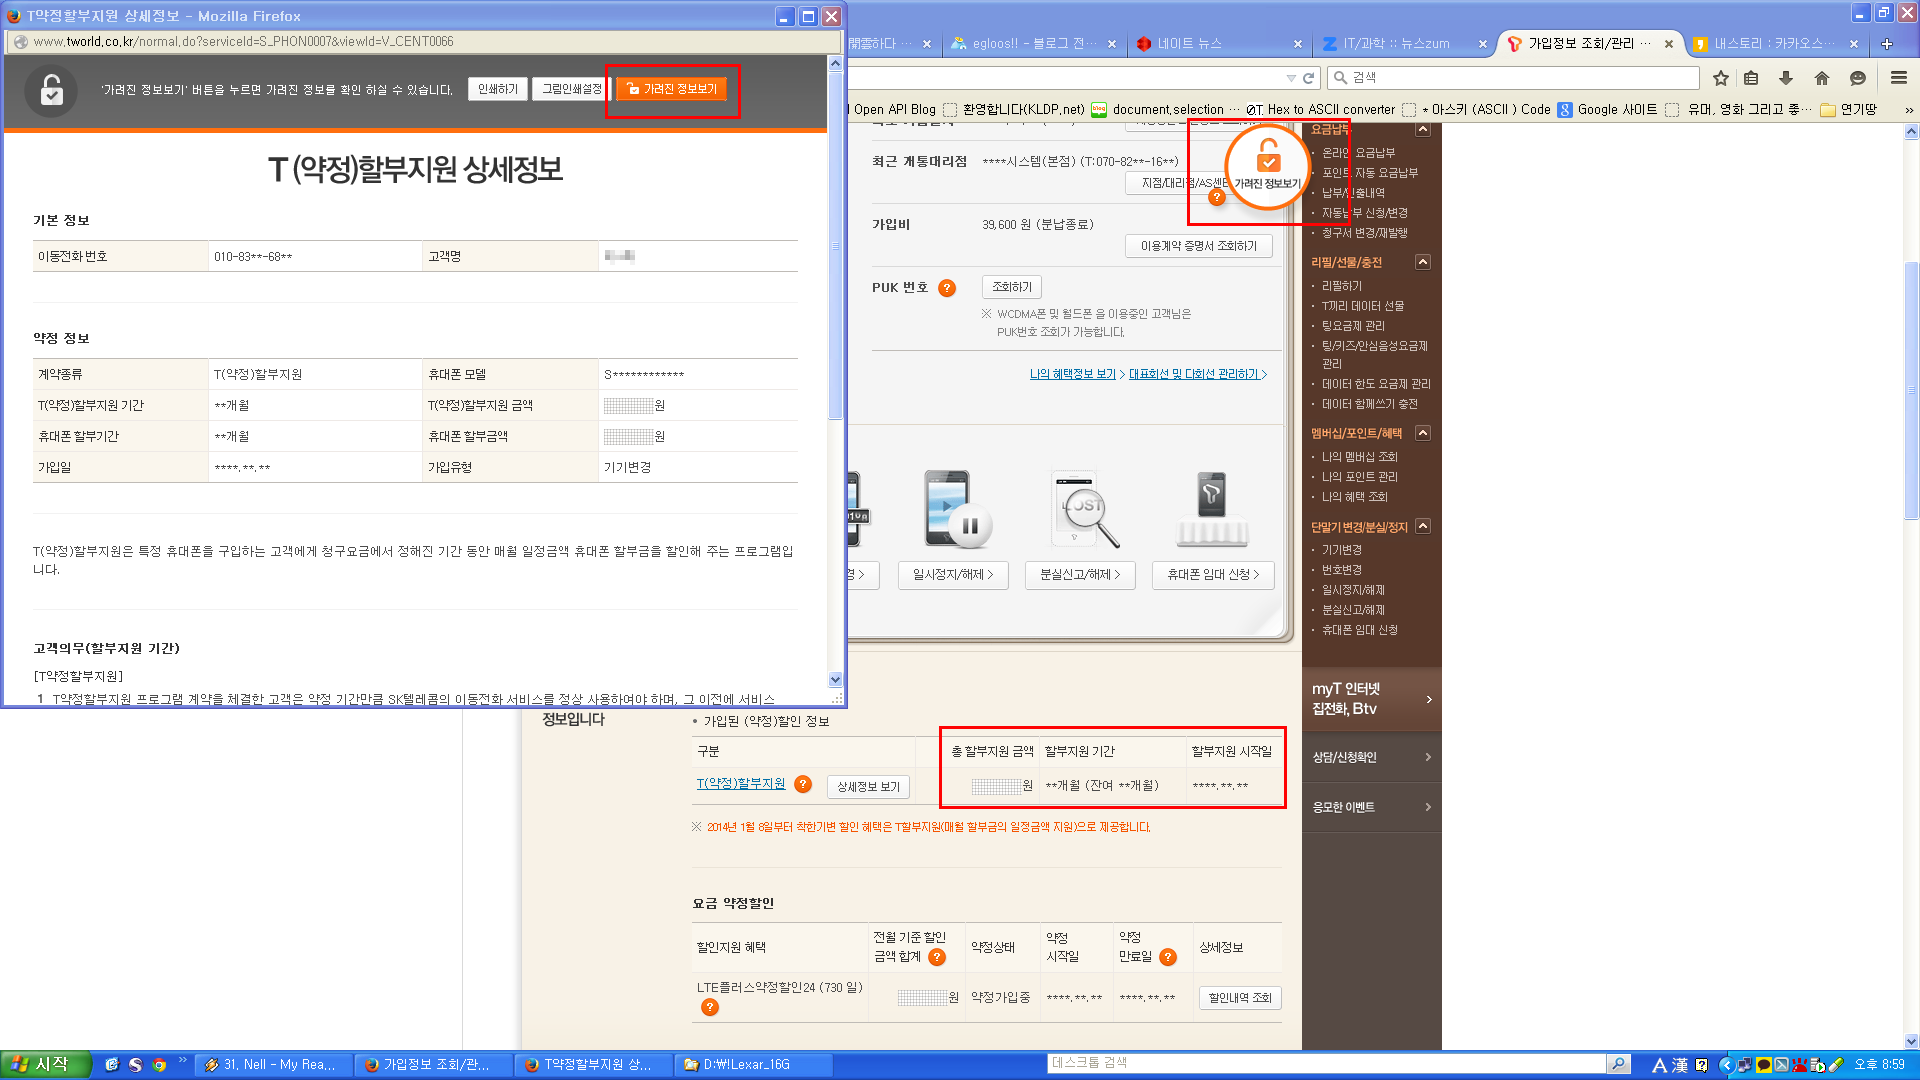Click the padlock icon in popup header
Screen dimensions: 1920x1080
[x=51, y=90]
